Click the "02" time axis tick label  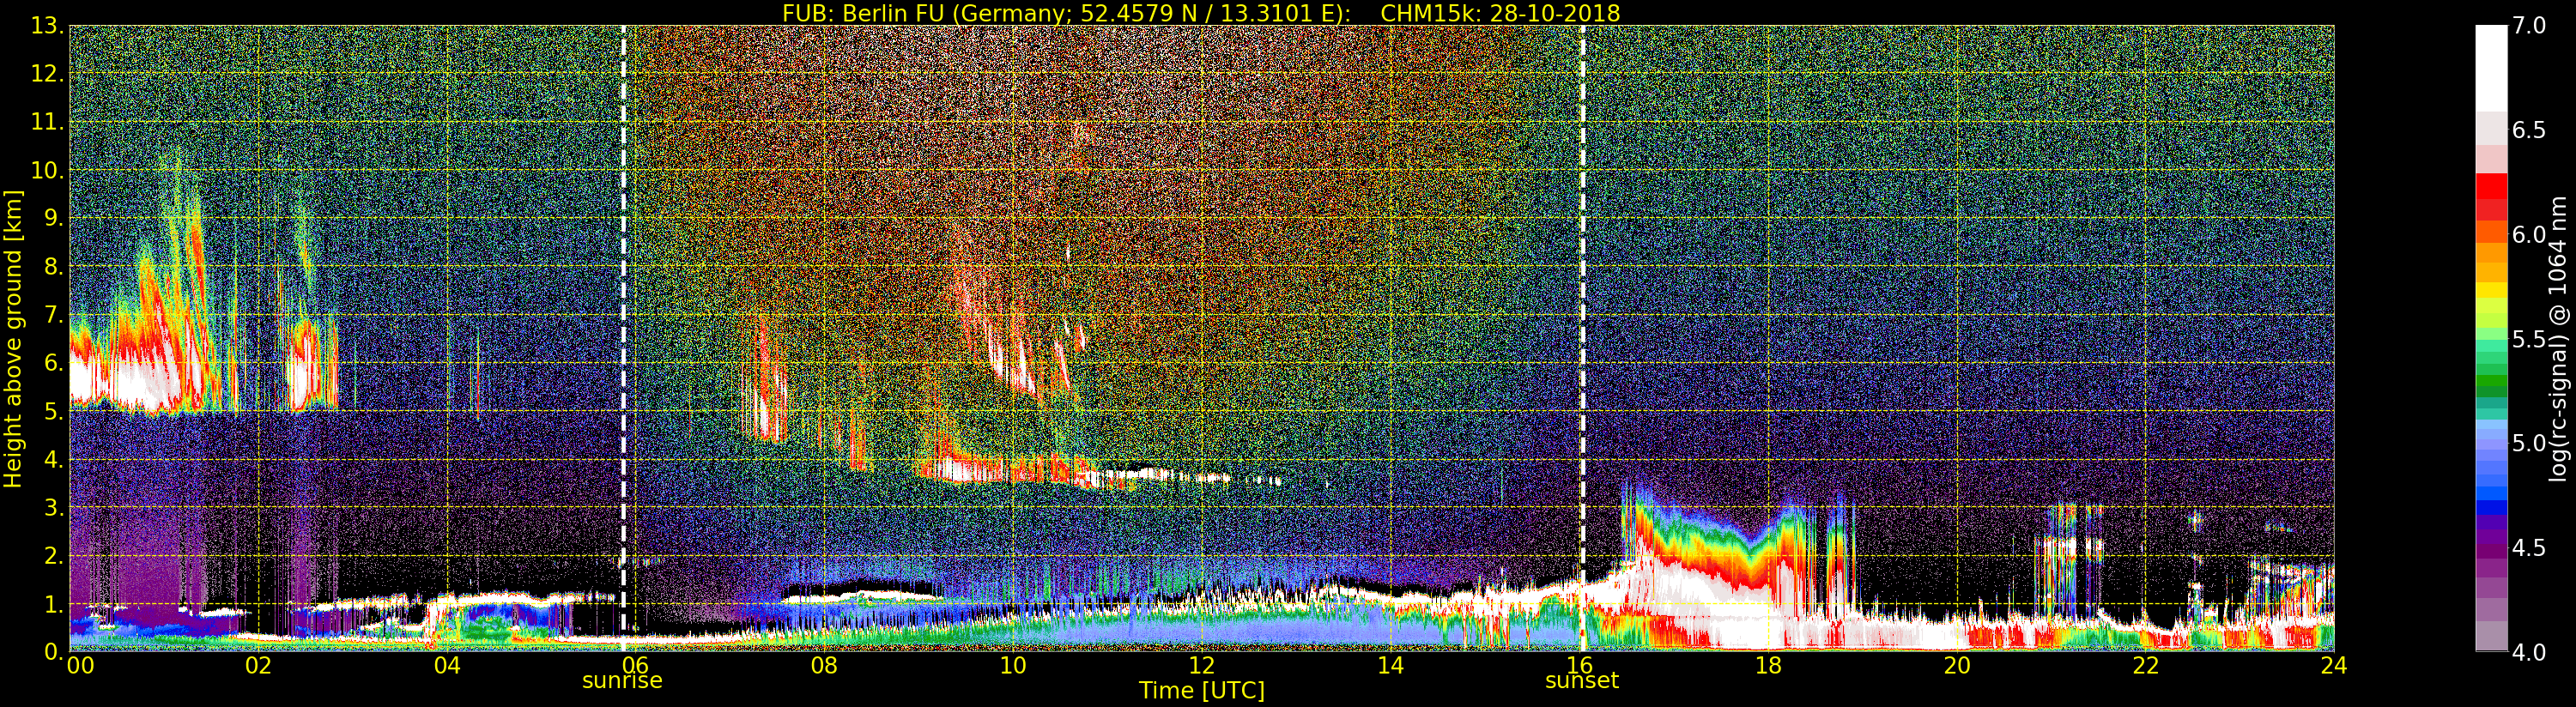coord(258,665)
